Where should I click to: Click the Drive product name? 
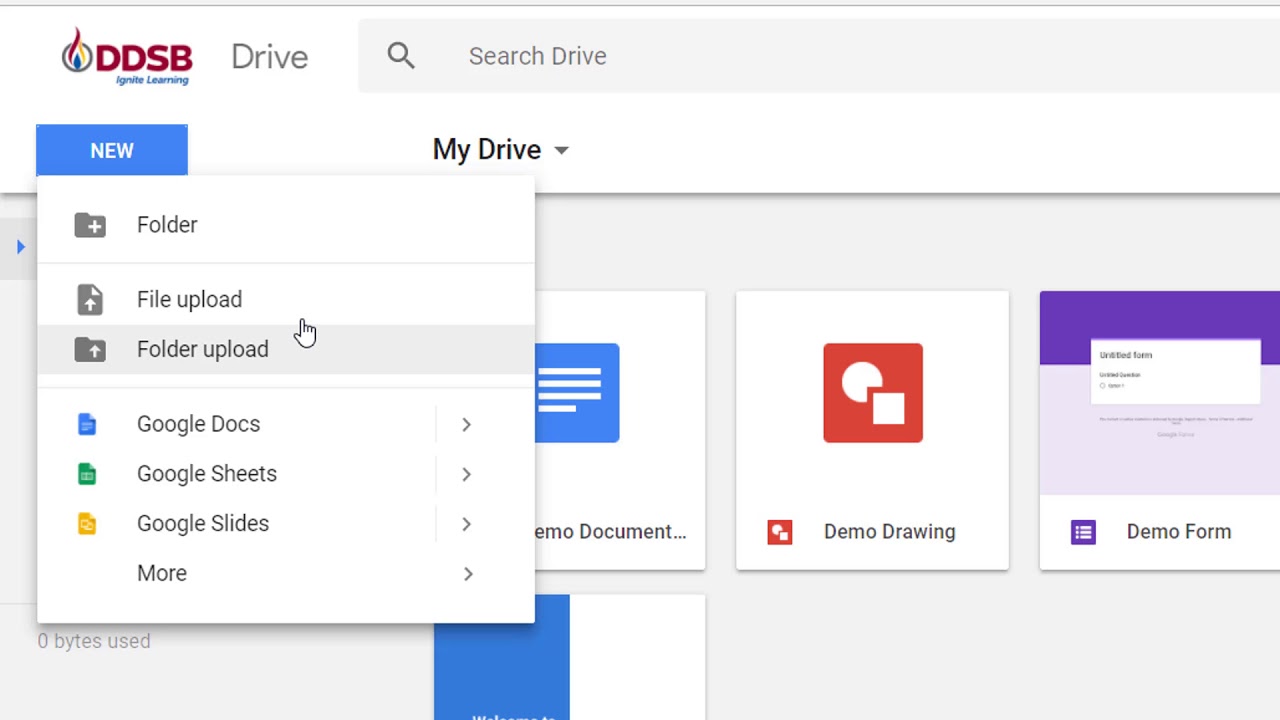pos(269,57)
